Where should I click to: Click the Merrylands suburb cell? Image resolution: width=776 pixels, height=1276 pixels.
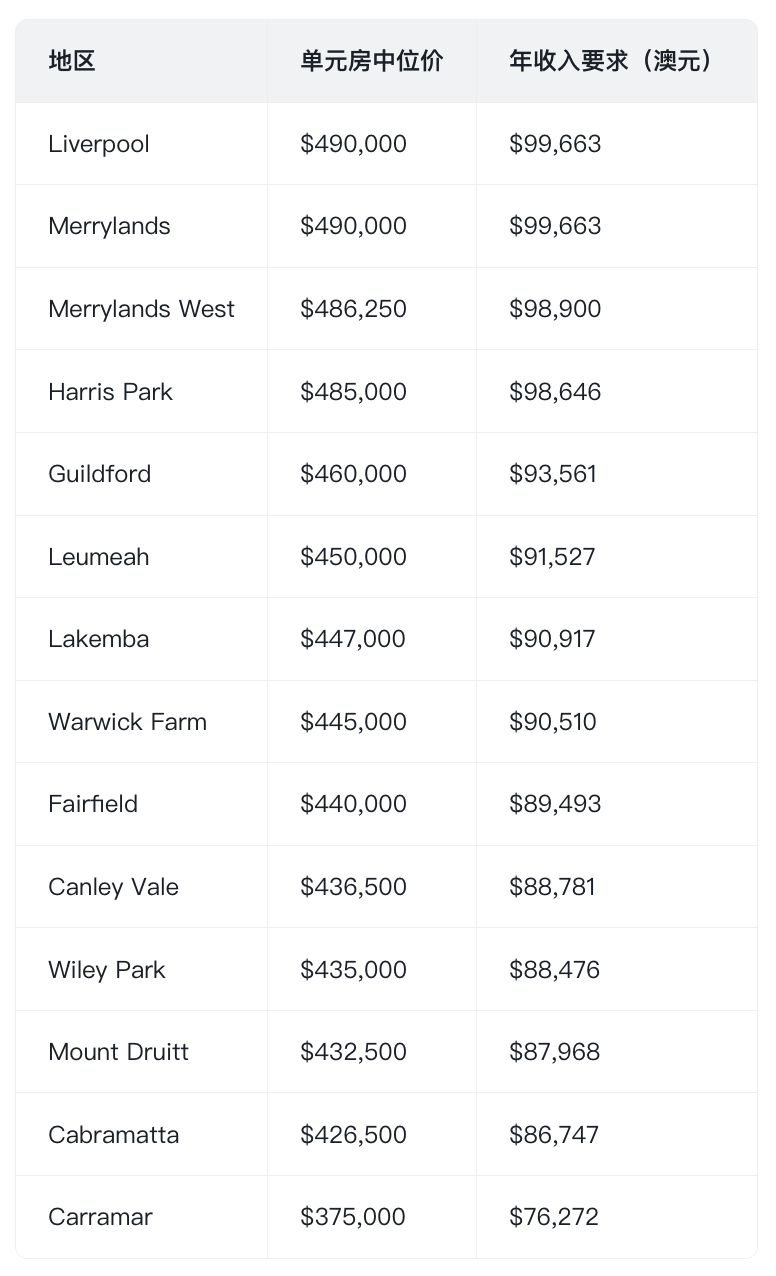109,226
